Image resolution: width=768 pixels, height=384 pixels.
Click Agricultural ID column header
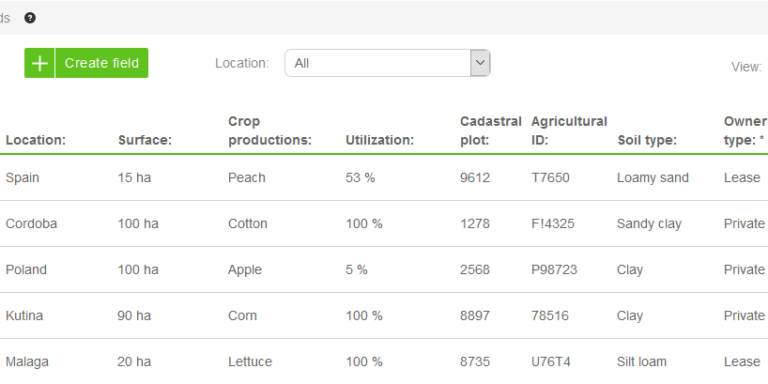(x=569, y=131)
